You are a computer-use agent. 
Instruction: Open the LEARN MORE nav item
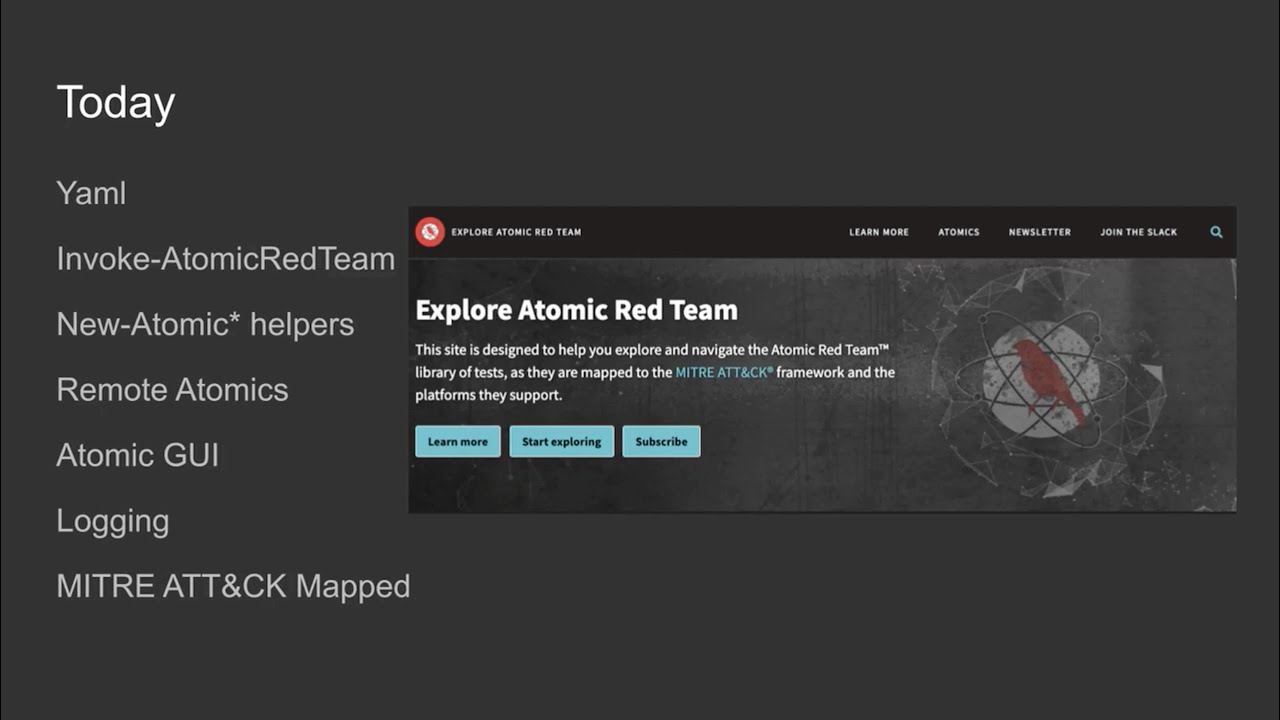point(879,232)
